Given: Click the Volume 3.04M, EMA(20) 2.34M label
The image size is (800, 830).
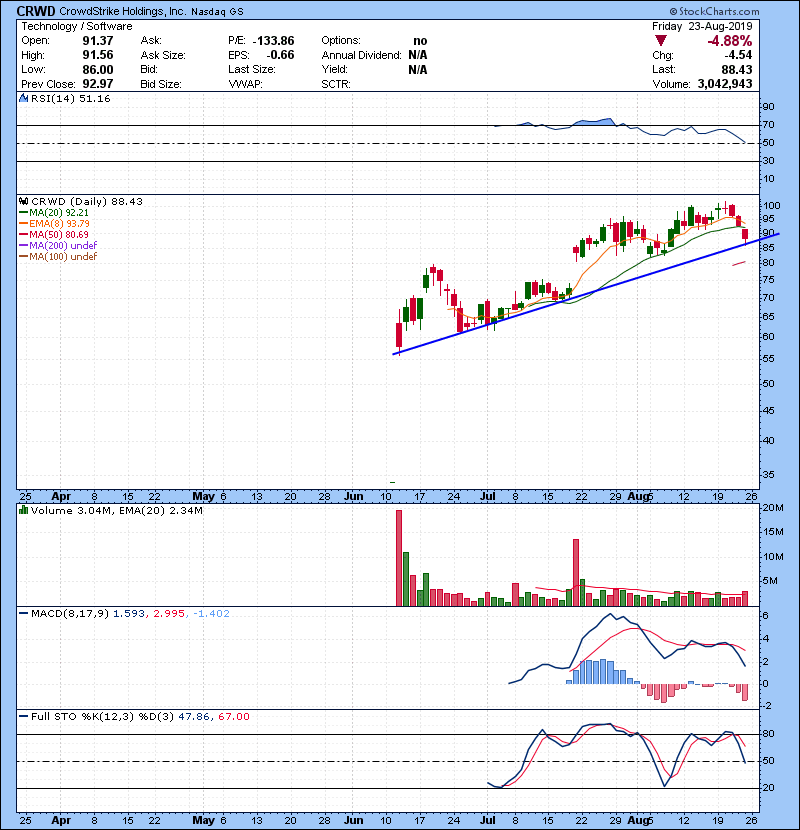Looking at the screenshot, I should tap(116, 511).
